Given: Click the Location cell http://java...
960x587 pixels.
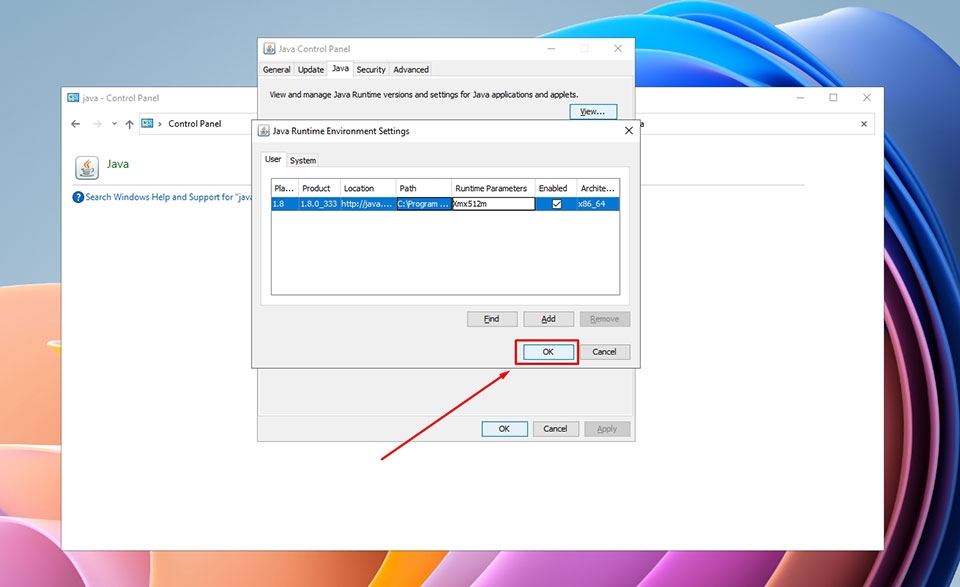Looking at the screenshot, I should 367,204.
